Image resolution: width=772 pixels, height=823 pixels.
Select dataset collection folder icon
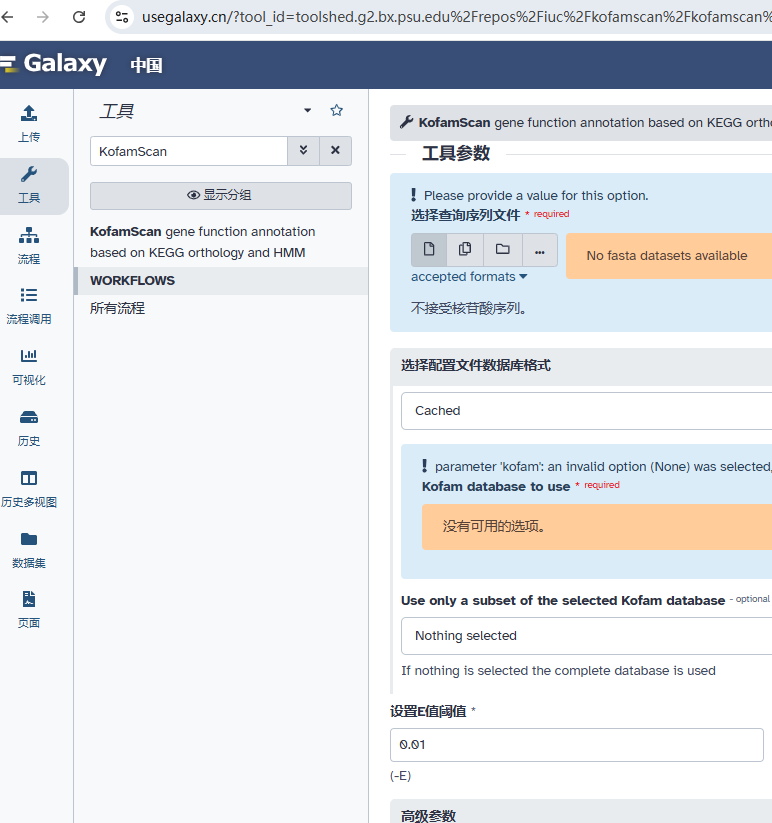coord(503,249)
